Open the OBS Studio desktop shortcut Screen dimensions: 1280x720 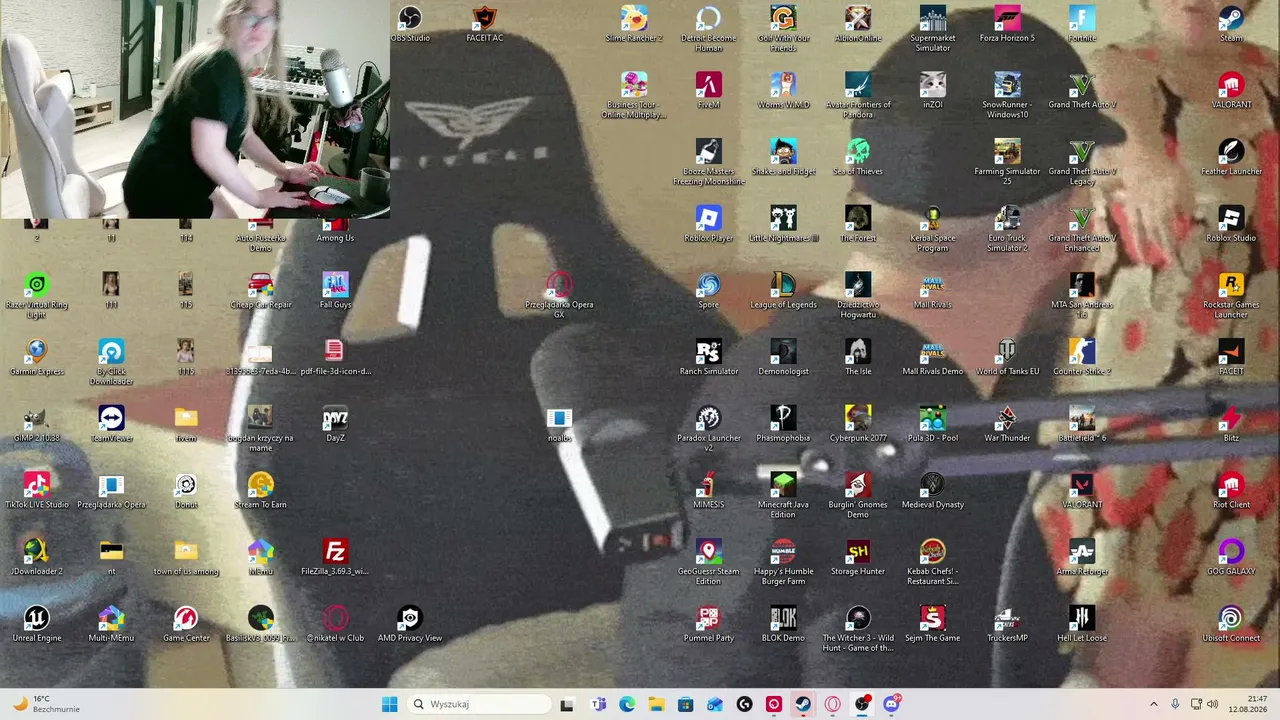[x=410, y=24]
